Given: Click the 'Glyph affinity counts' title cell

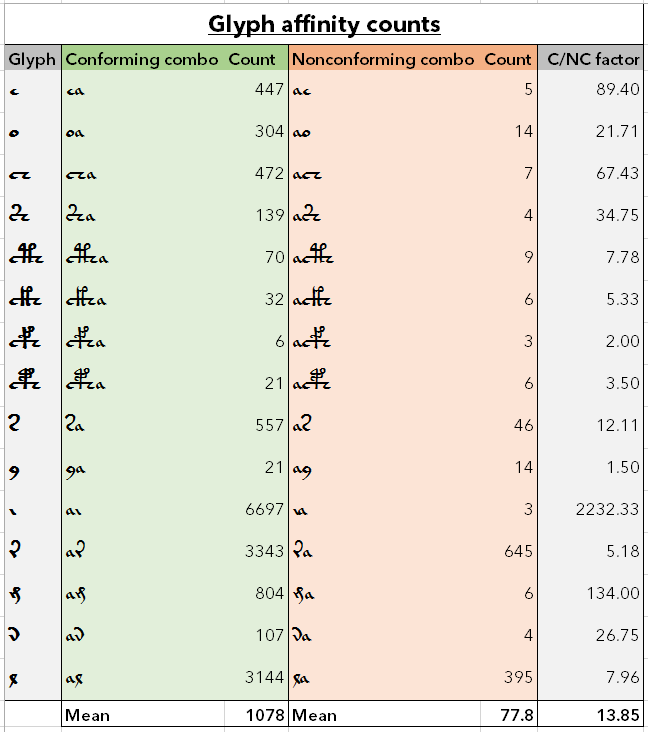Looking at the screenshot, I should point(324,22).
